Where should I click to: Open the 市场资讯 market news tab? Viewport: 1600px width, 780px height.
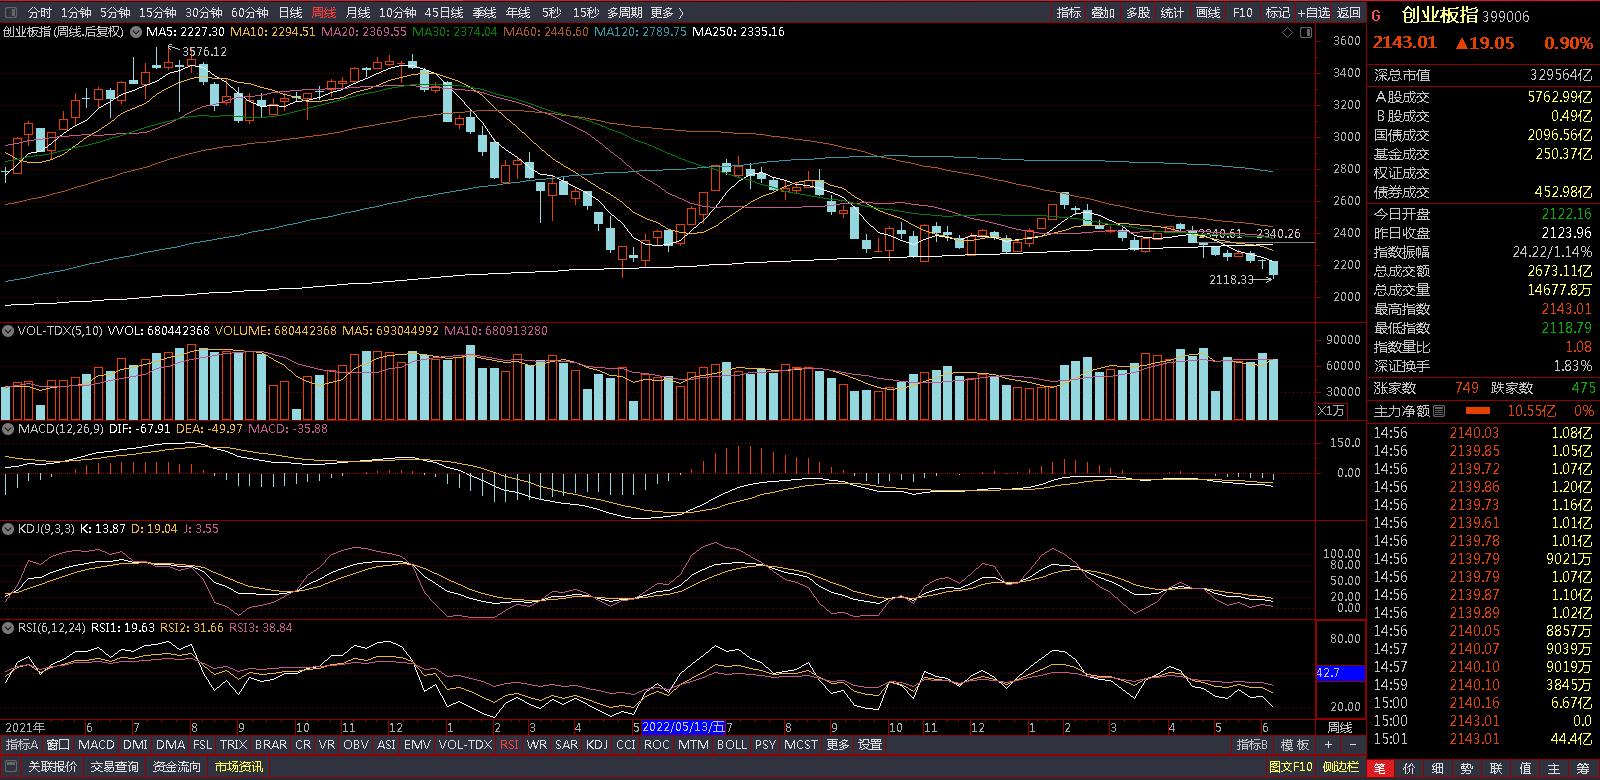pyautogui.click(x=239, y=767)
